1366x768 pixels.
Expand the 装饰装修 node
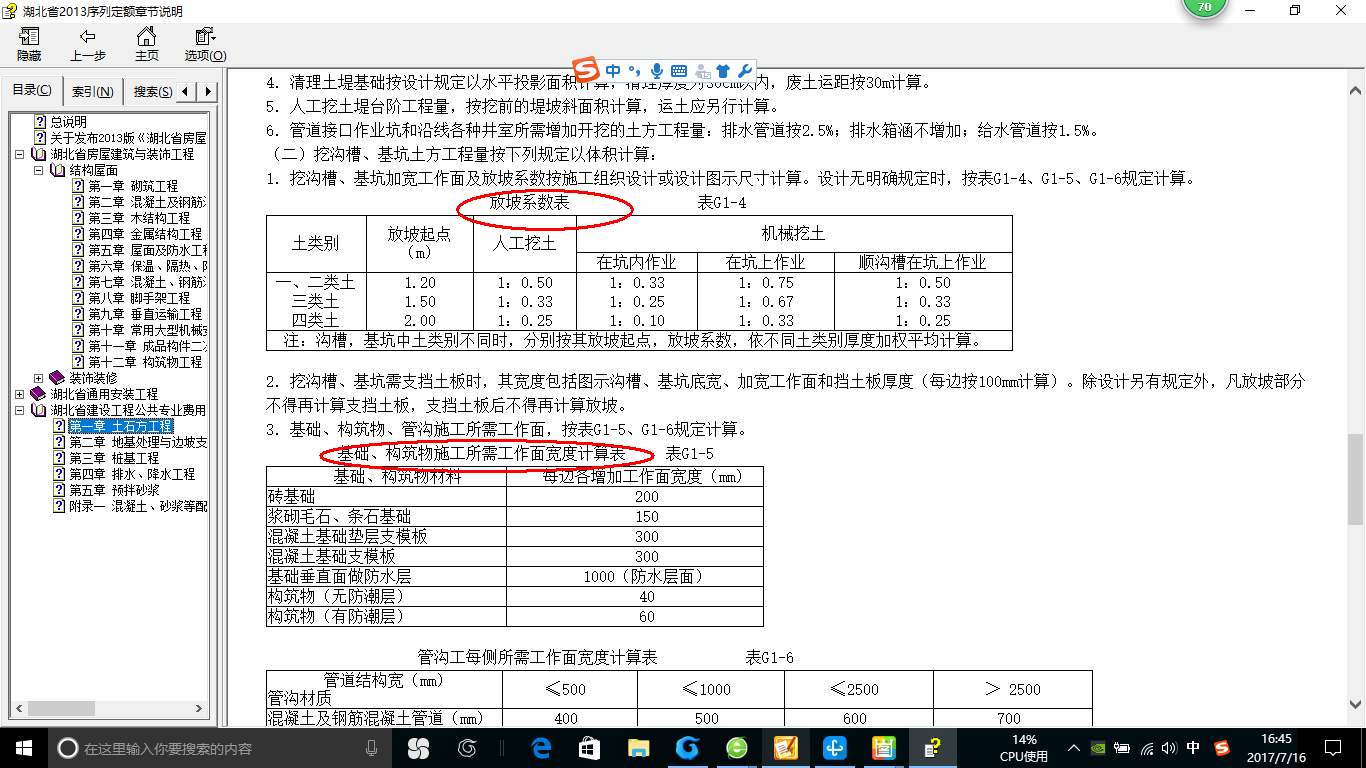coord(39,378)
